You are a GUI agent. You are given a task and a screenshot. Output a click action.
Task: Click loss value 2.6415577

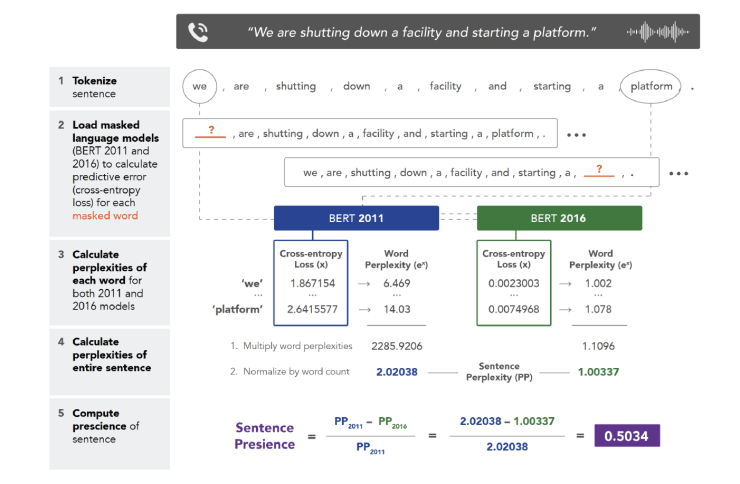pos(312,309)
